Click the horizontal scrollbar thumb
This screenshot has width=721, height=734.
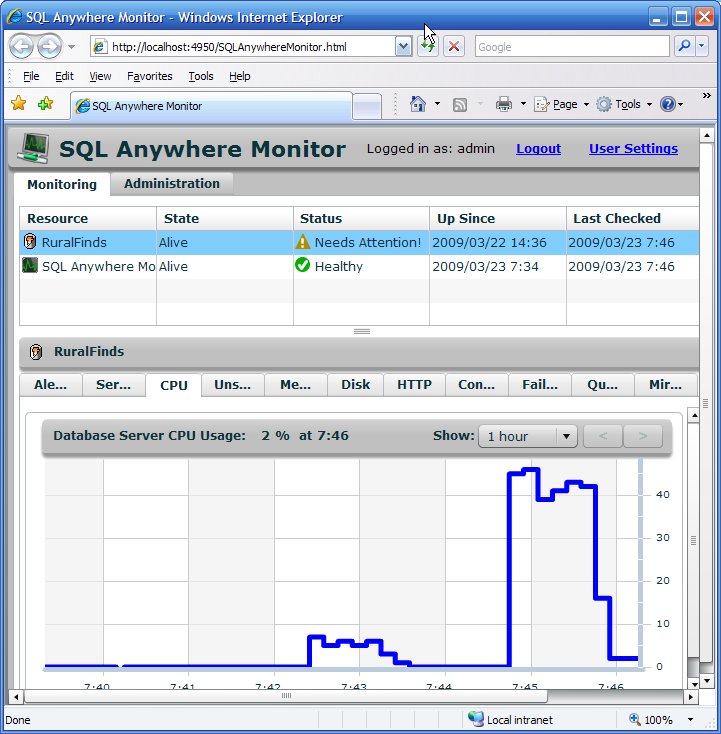[286, 696]
